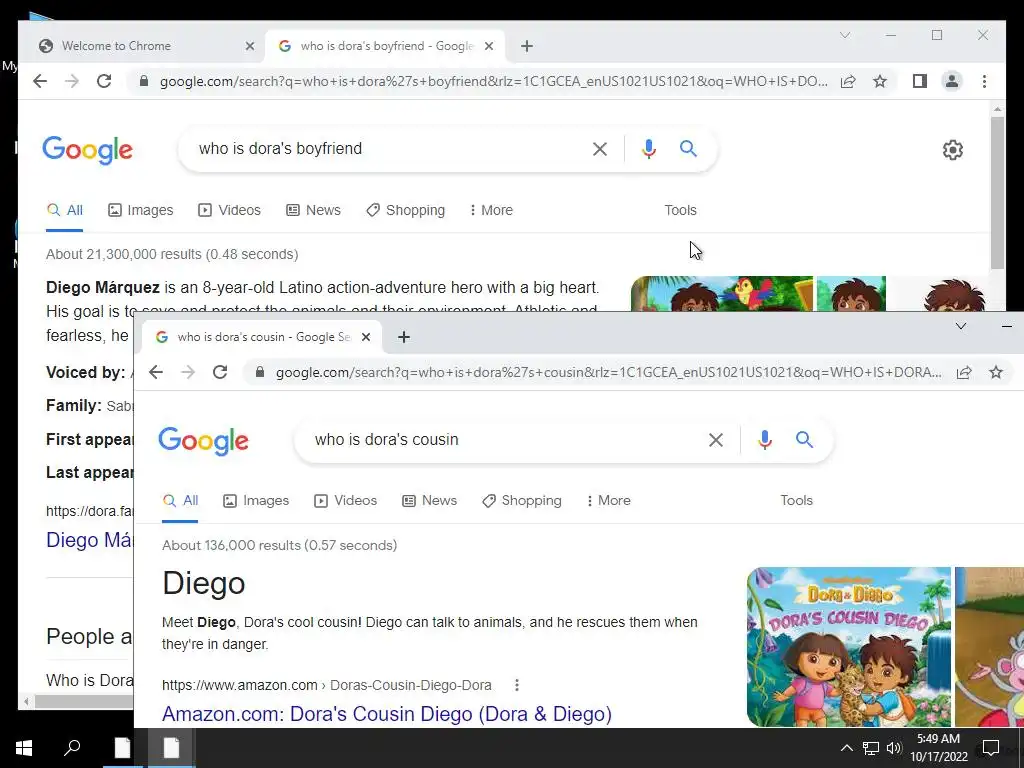Add new tab in back Chrome window
Viewport: 1024px width, 768px height.
(527, 46)
